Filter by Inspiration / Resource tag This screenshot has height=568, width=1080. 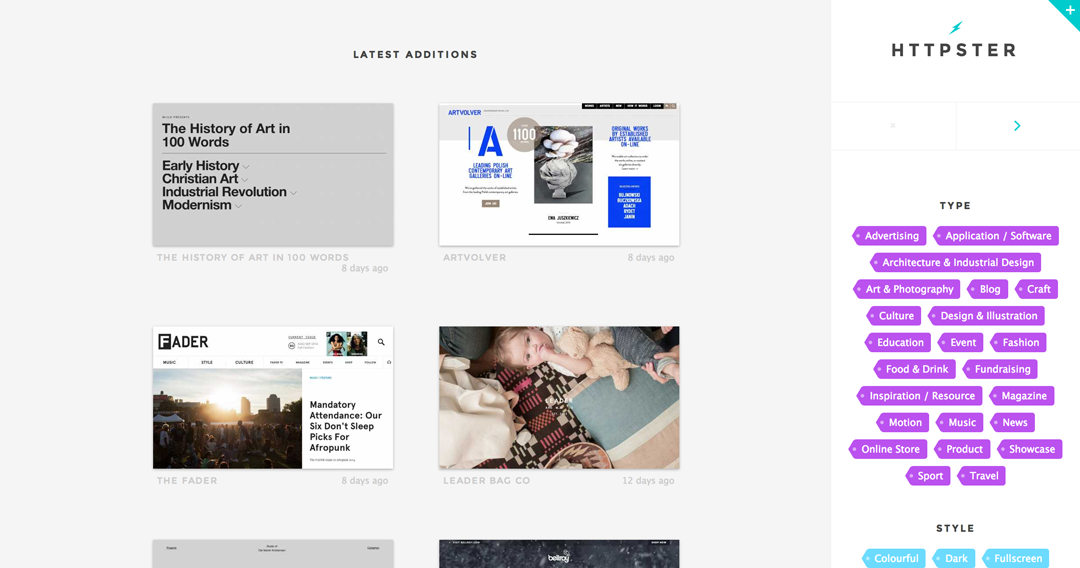pyautogui.click(x=919, y=396)
